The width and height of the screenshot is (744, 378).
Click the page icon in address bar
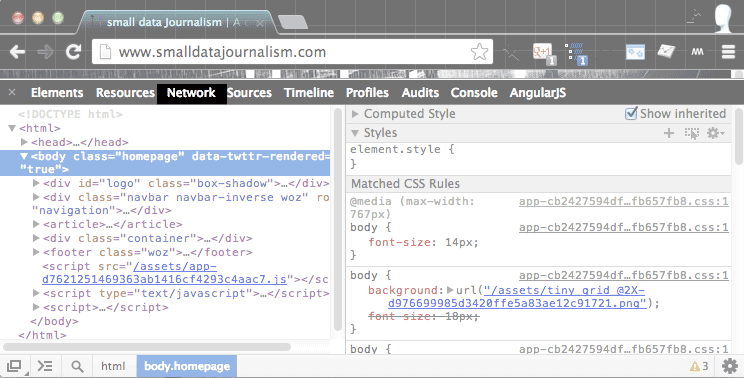point(106,52)
